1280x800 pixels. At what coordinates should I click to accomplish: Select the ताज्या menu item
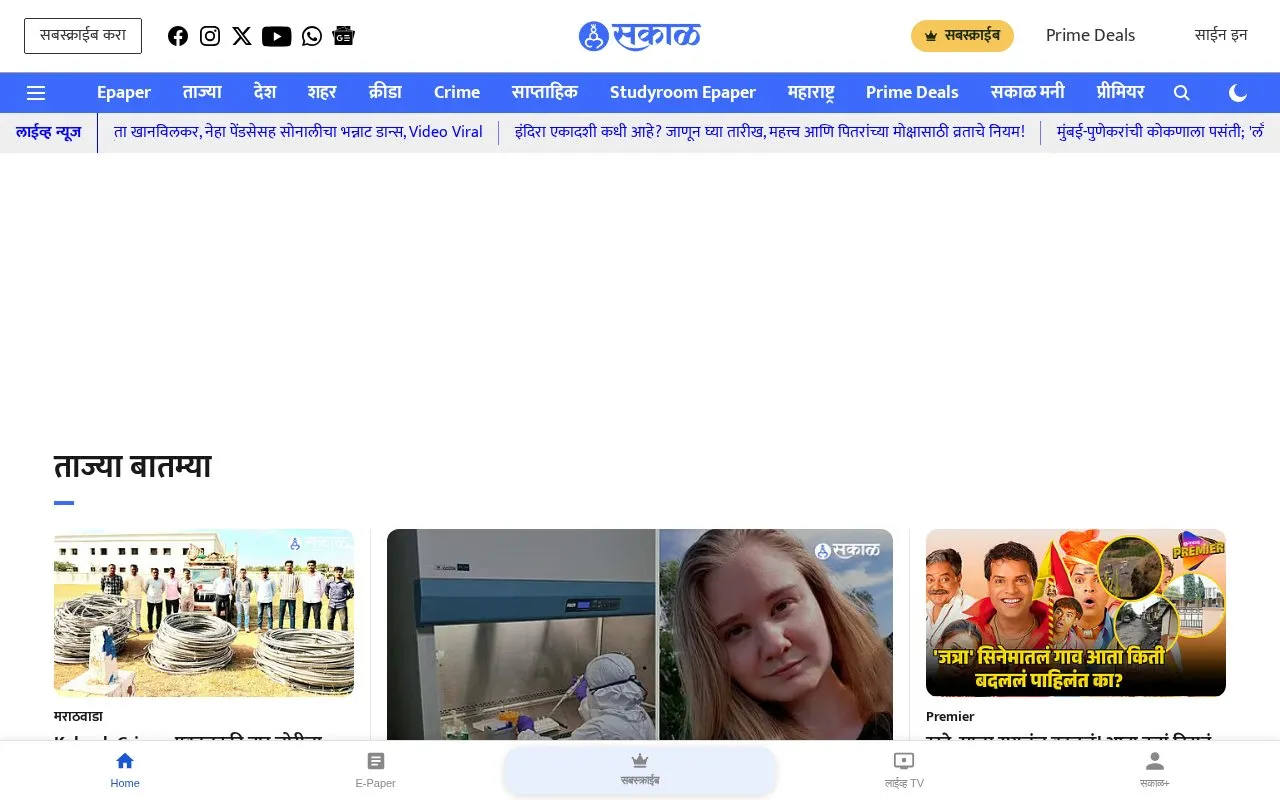[202, 93]
